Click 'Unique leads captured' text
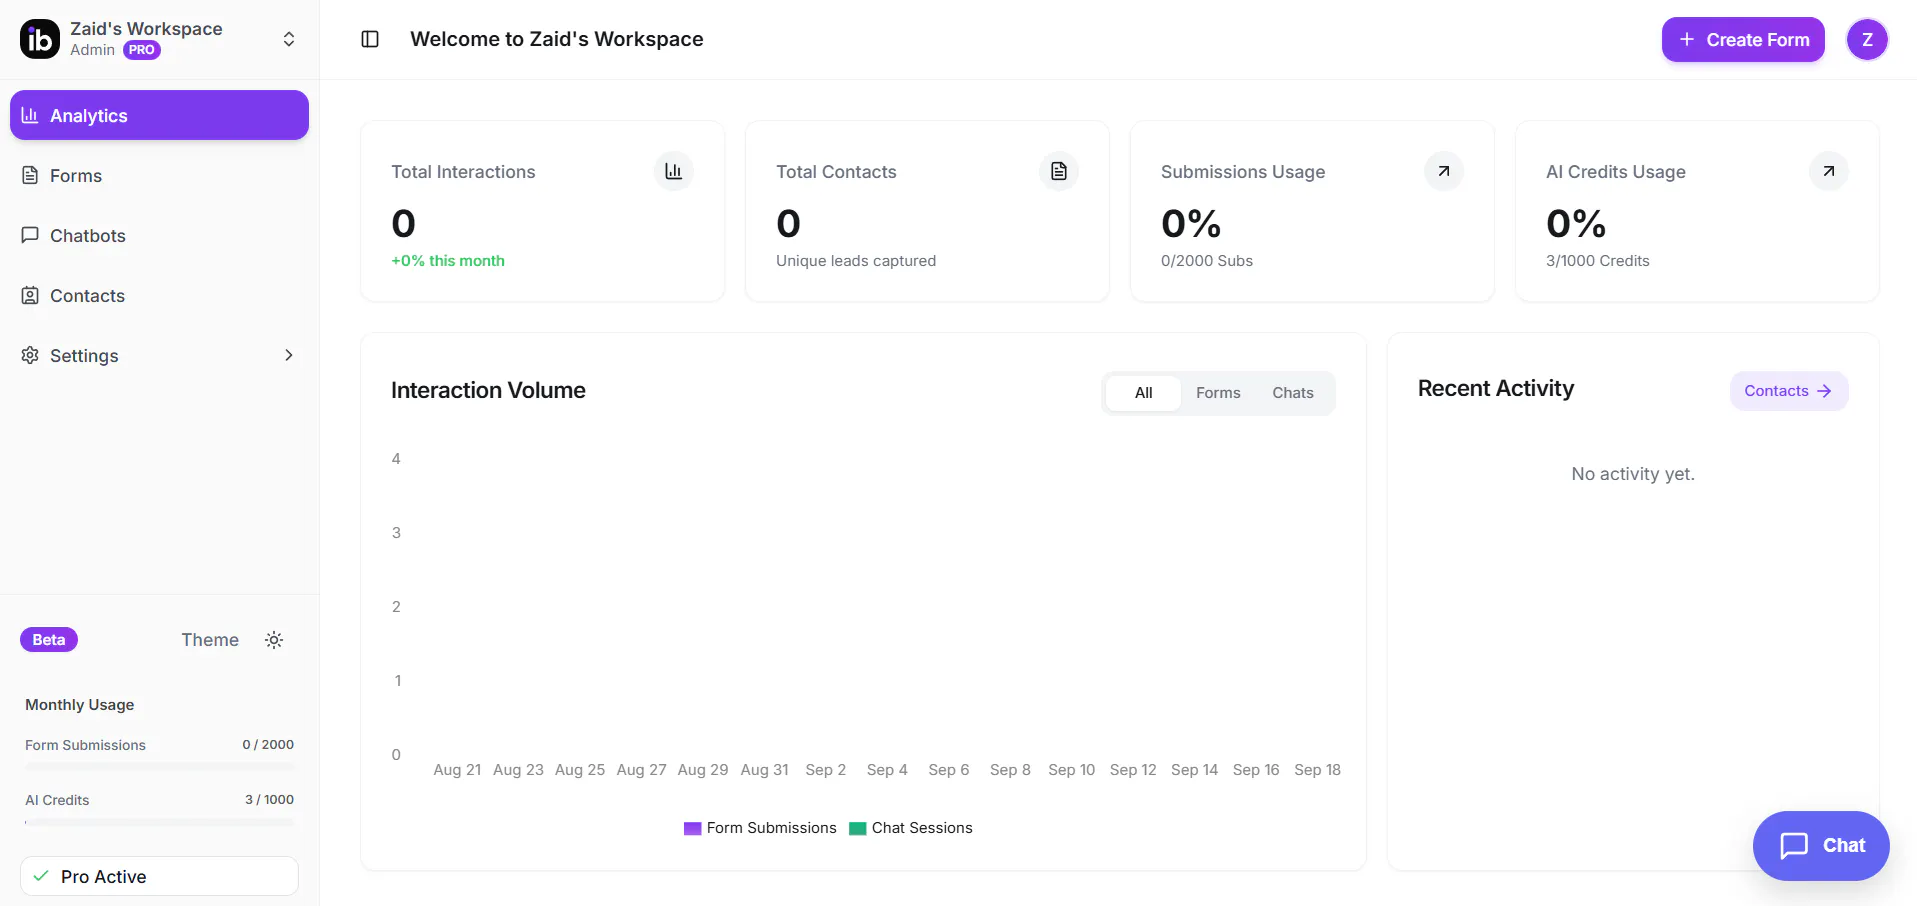This screenshot has height=906, width=1917. click(856, 261)
